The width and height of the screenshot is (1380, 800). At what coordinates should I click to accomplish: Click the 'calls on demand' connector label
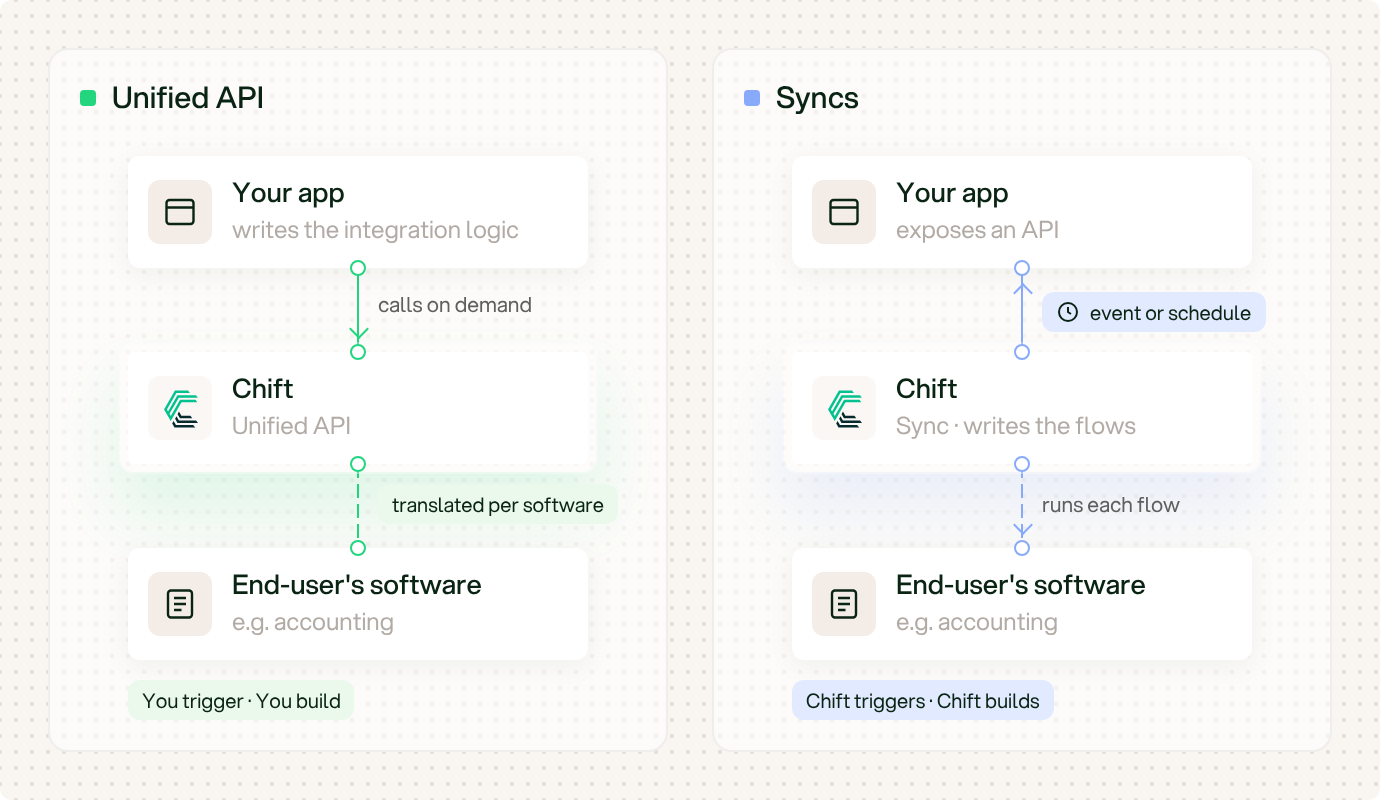455,305
